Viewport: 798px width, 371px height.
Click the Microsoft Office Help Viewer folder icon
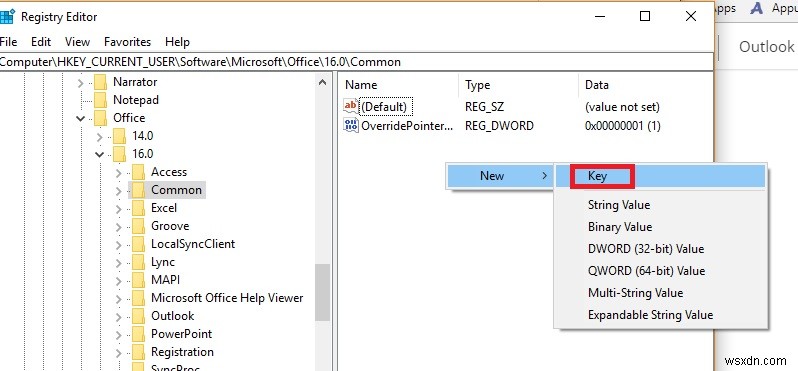click(x=138, y=298)
